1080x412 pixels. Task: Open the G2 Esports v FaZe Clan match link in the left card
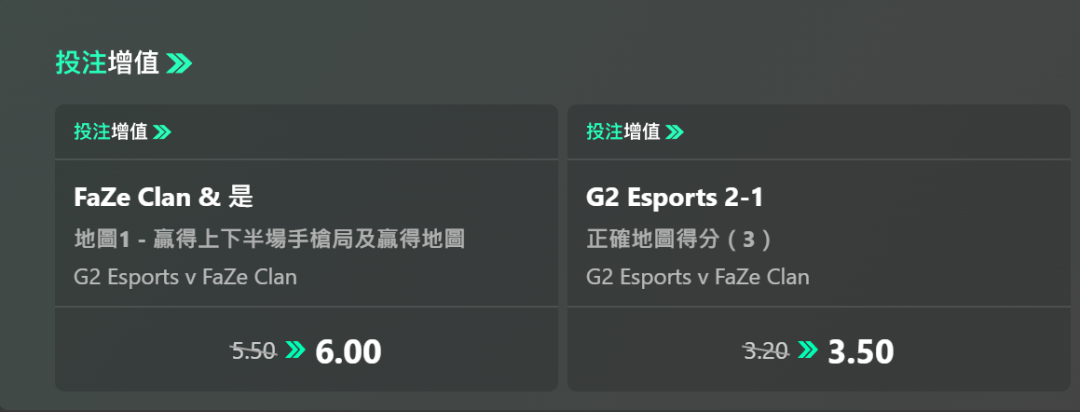185,277
